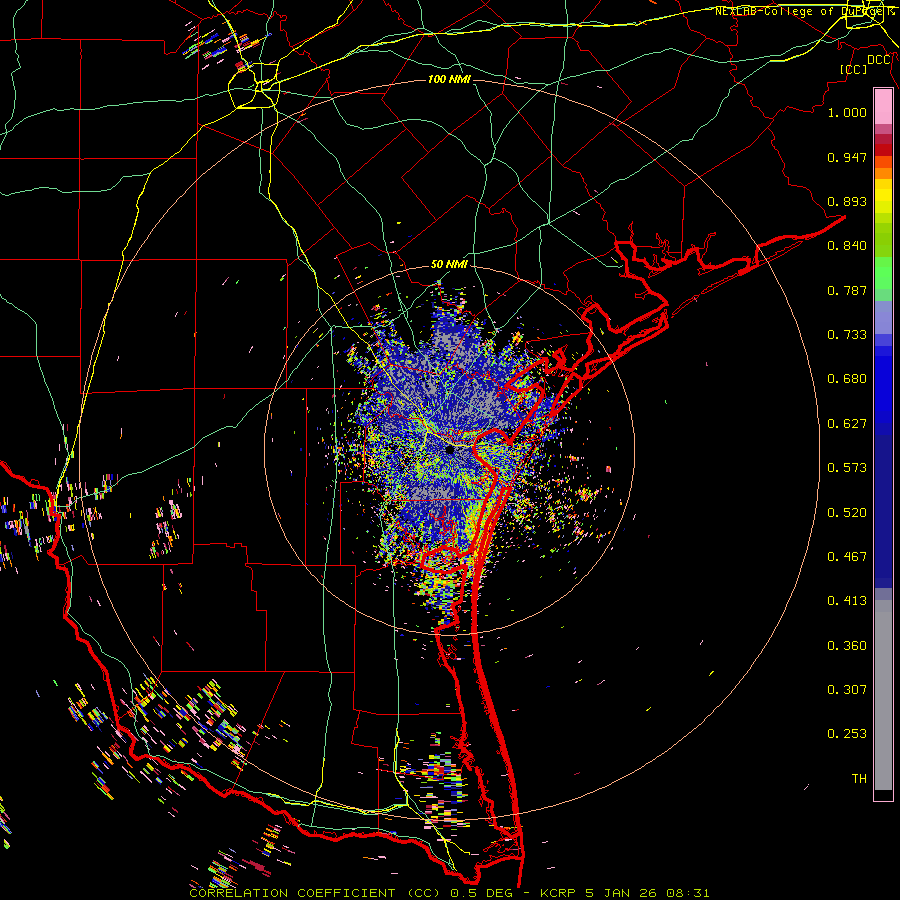Screen dimensions: 900x900
Task: Click the 0.413 legend value
Action: pos(847,601)
